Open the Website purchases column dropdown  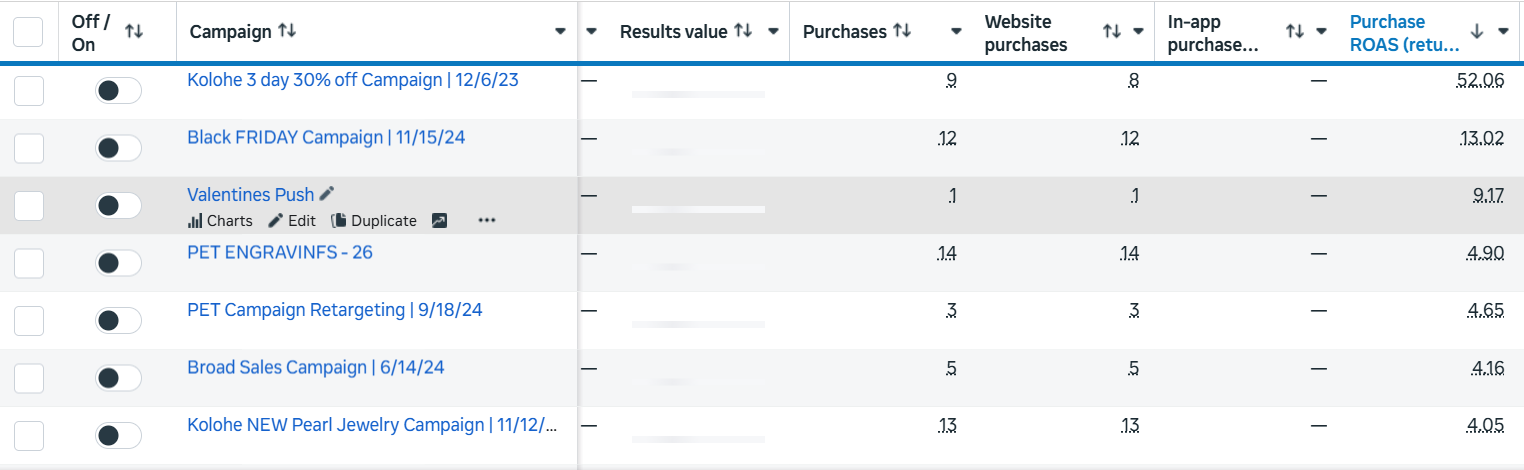click(1139, 32)
